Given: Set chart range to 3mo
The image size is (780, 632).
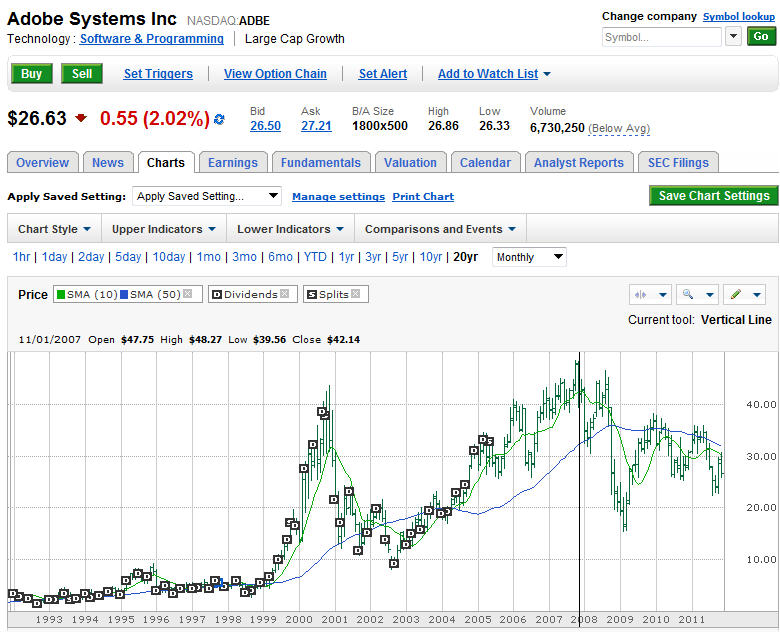Looking at the screenshot, I should (244, 257).
